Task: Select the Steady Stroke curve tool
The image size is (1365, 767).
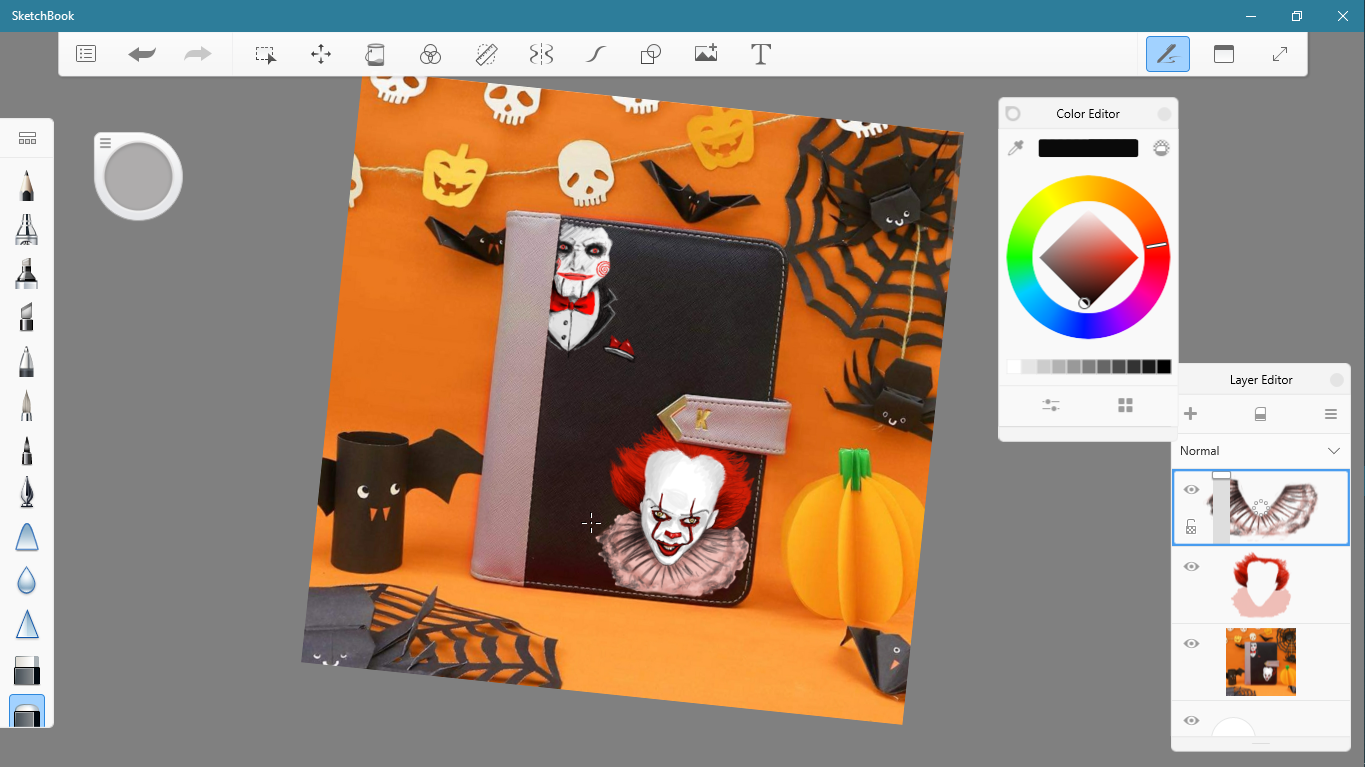Action: (596, 54)
